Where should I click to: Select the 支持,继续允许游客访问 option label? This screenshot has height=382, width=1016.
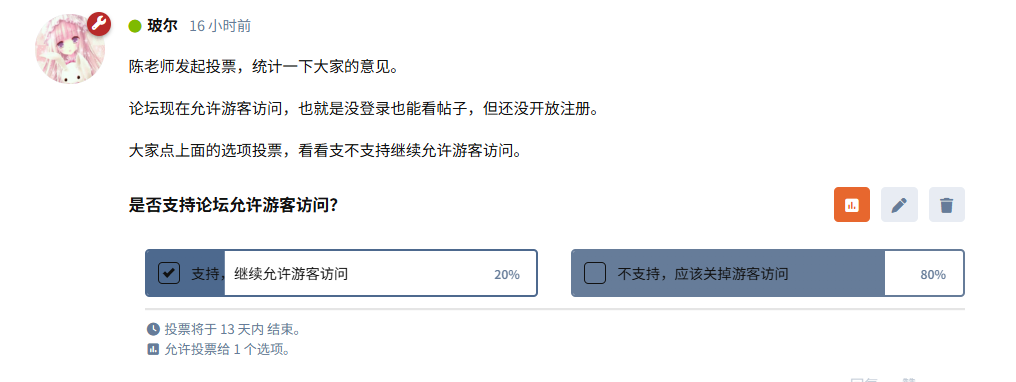click(x=270, y=274)
